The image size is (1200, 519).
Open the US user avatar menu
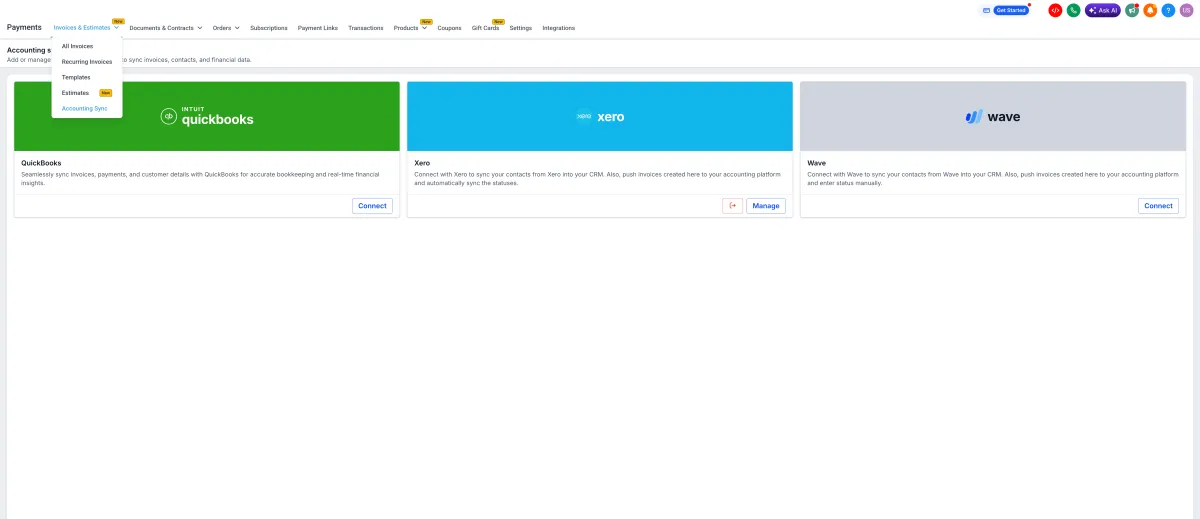pos(1186,10)
